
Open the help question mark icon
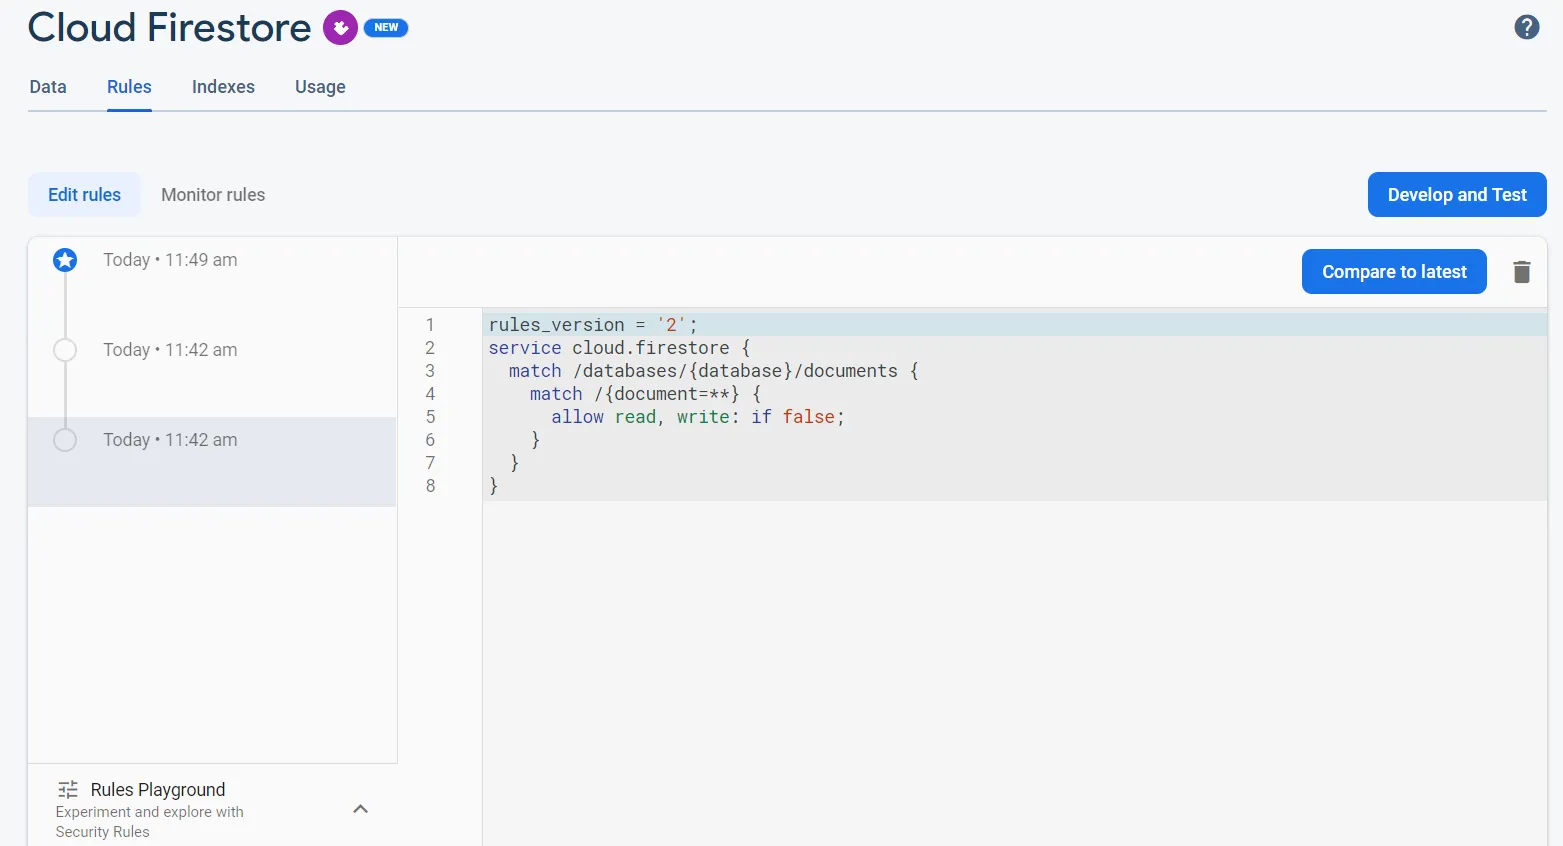[x=1526, y=27]
